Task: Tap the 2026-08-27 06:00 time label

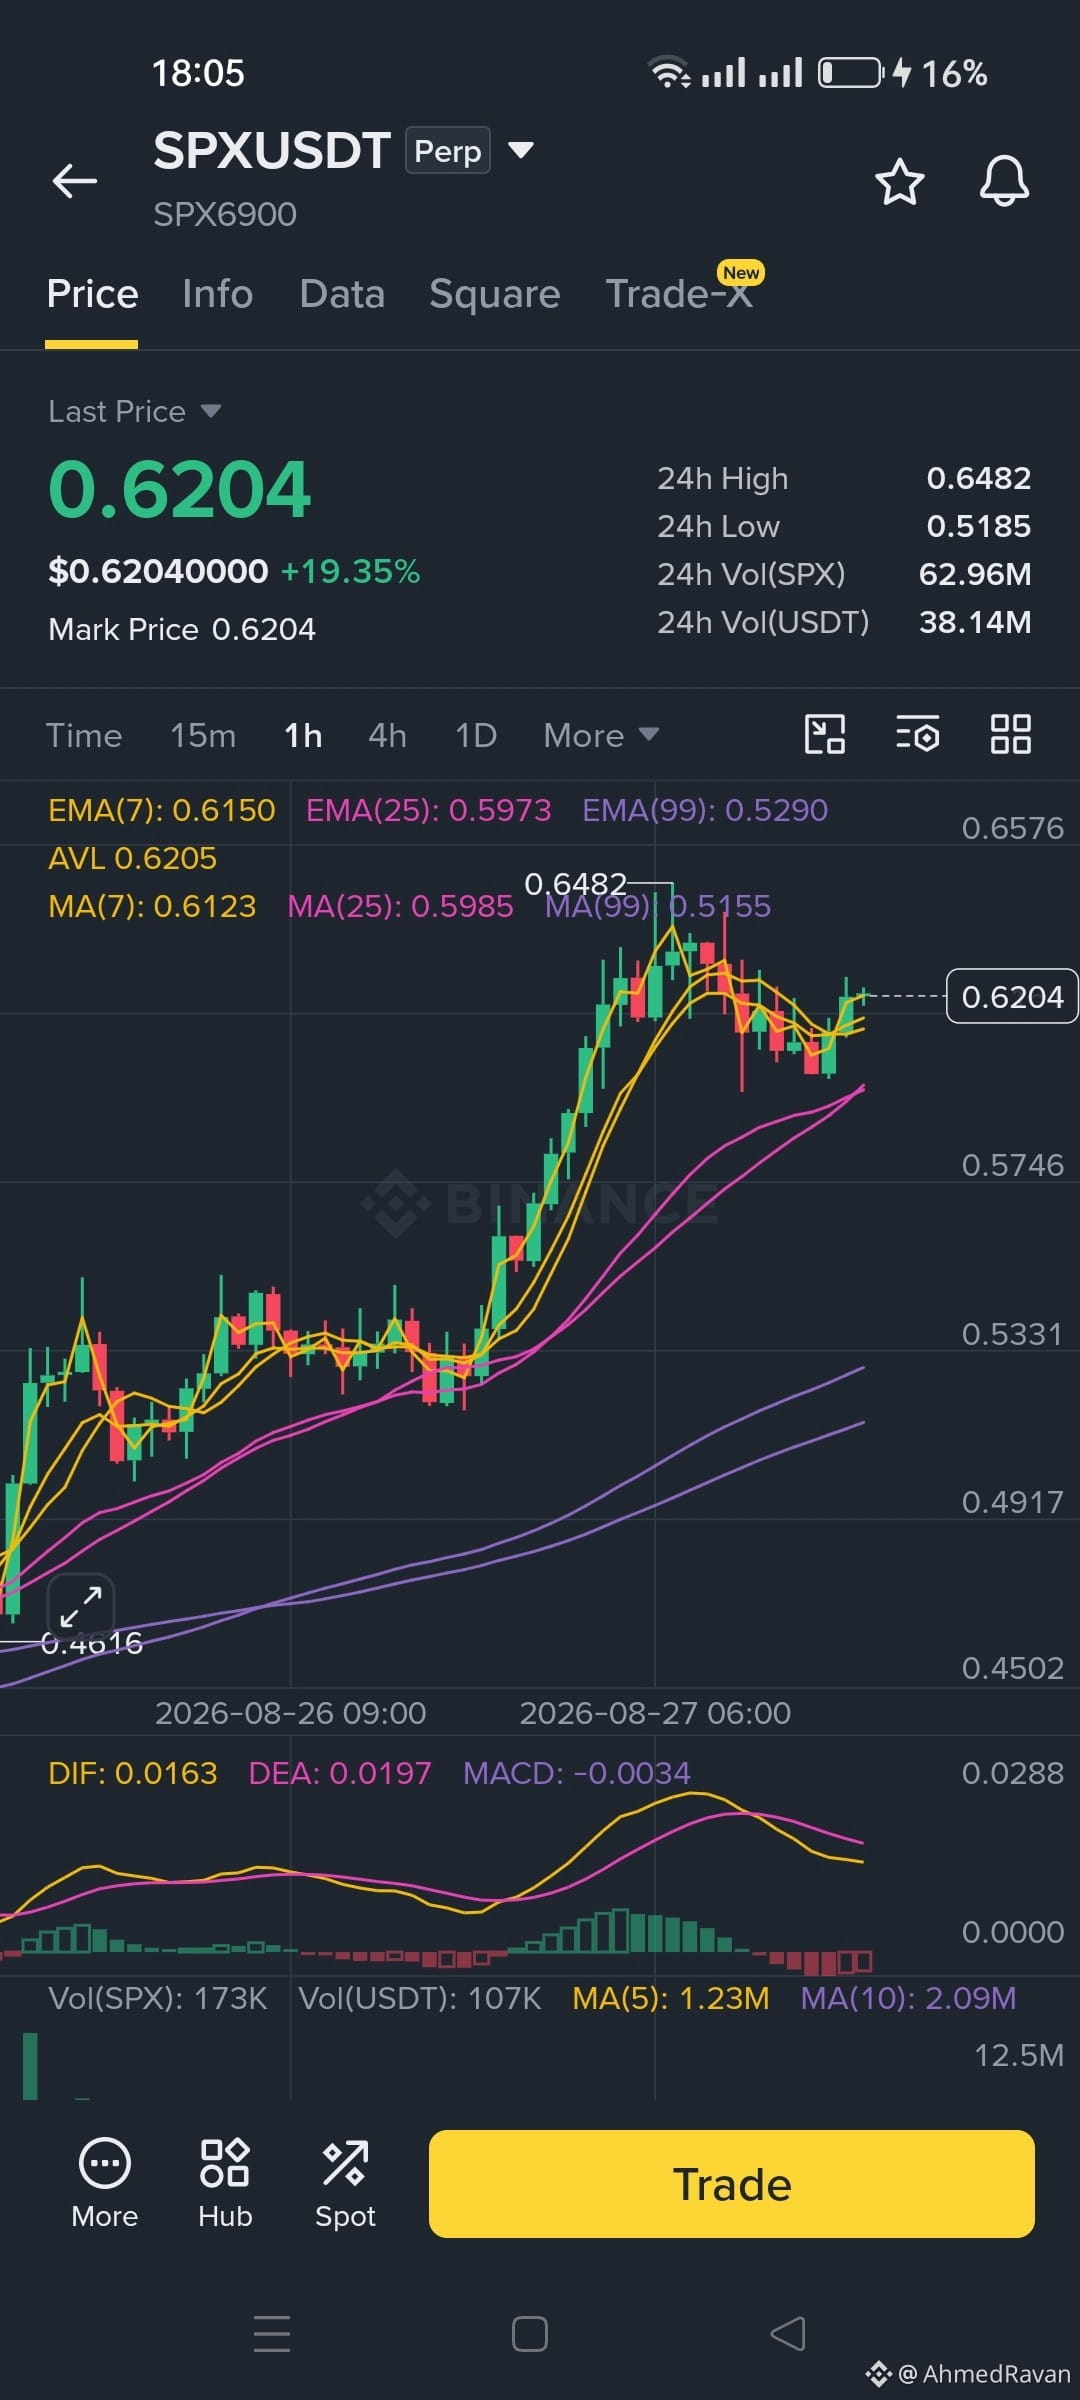Action: pyautogui.click(x=655, y=1713)
